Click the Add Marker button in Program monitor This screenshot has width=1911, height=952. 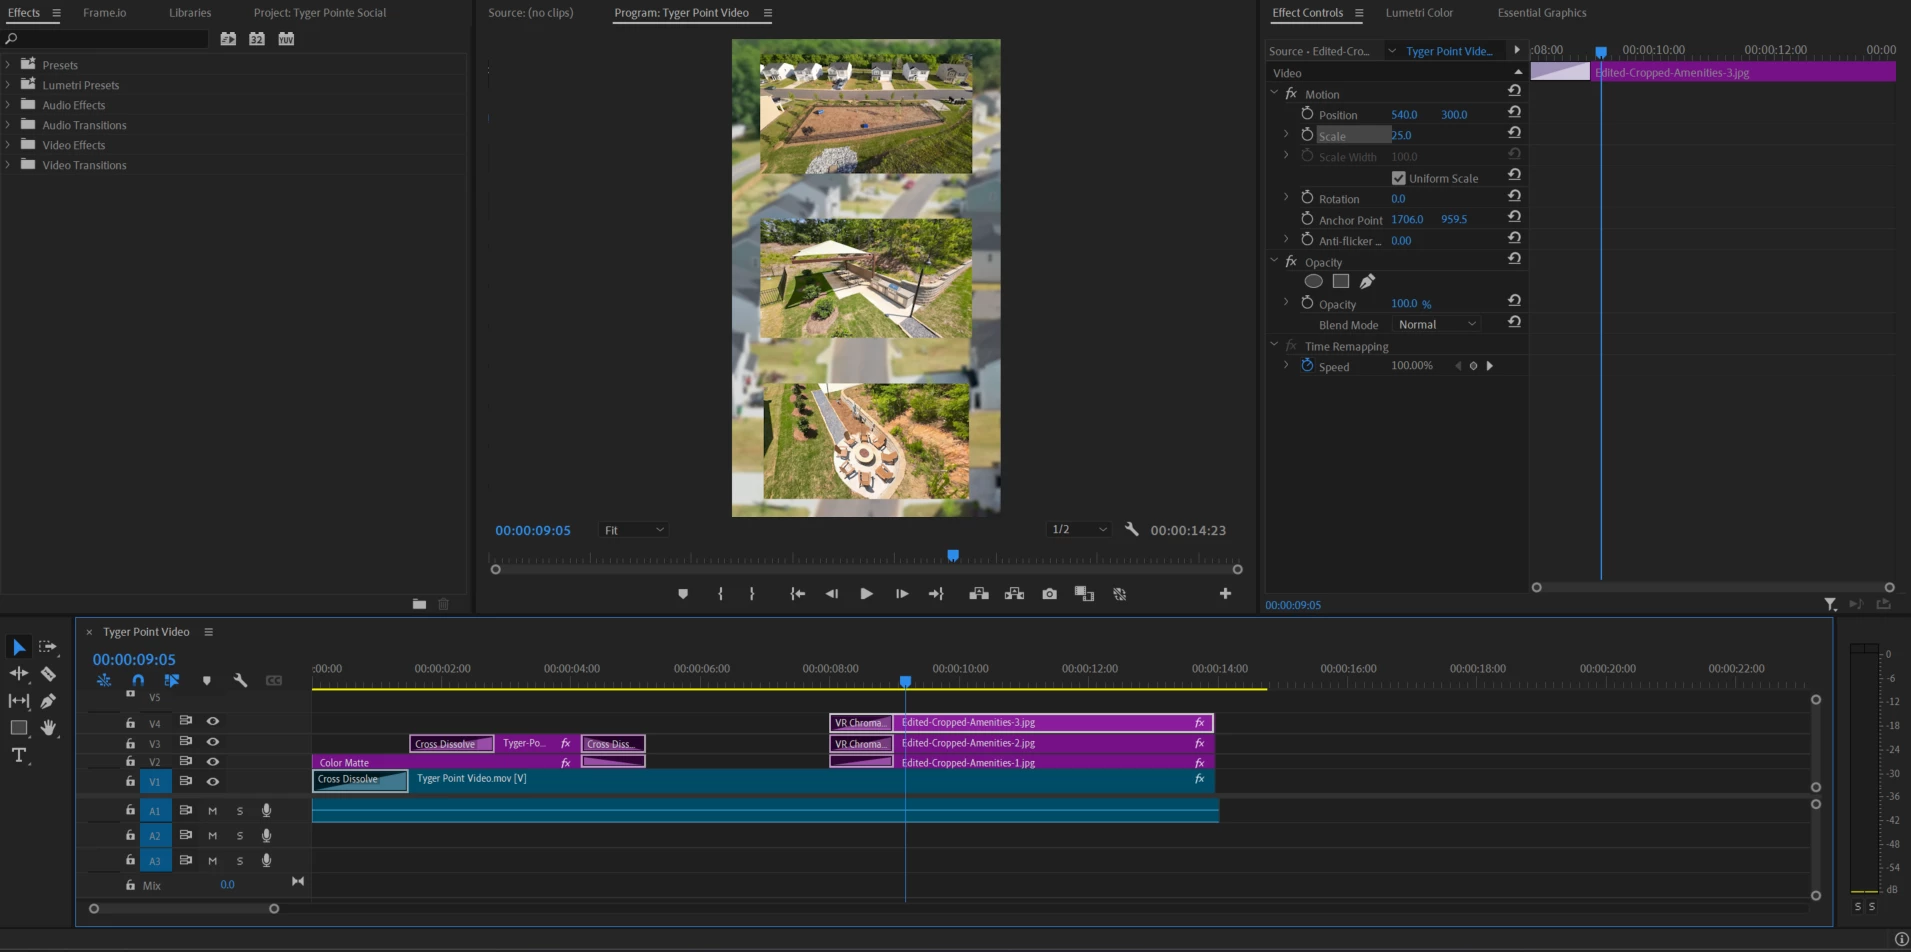(x=683, y=594)
